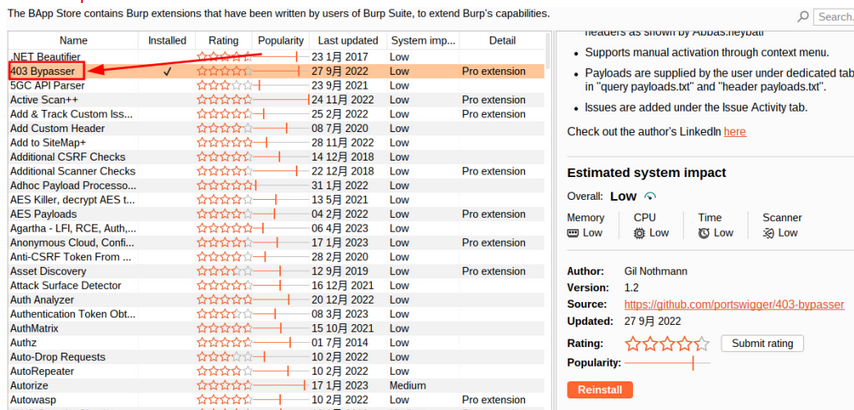The image size is (854, 410).
Task: Click the Time impact clock icon
Action: coord(704,233)
